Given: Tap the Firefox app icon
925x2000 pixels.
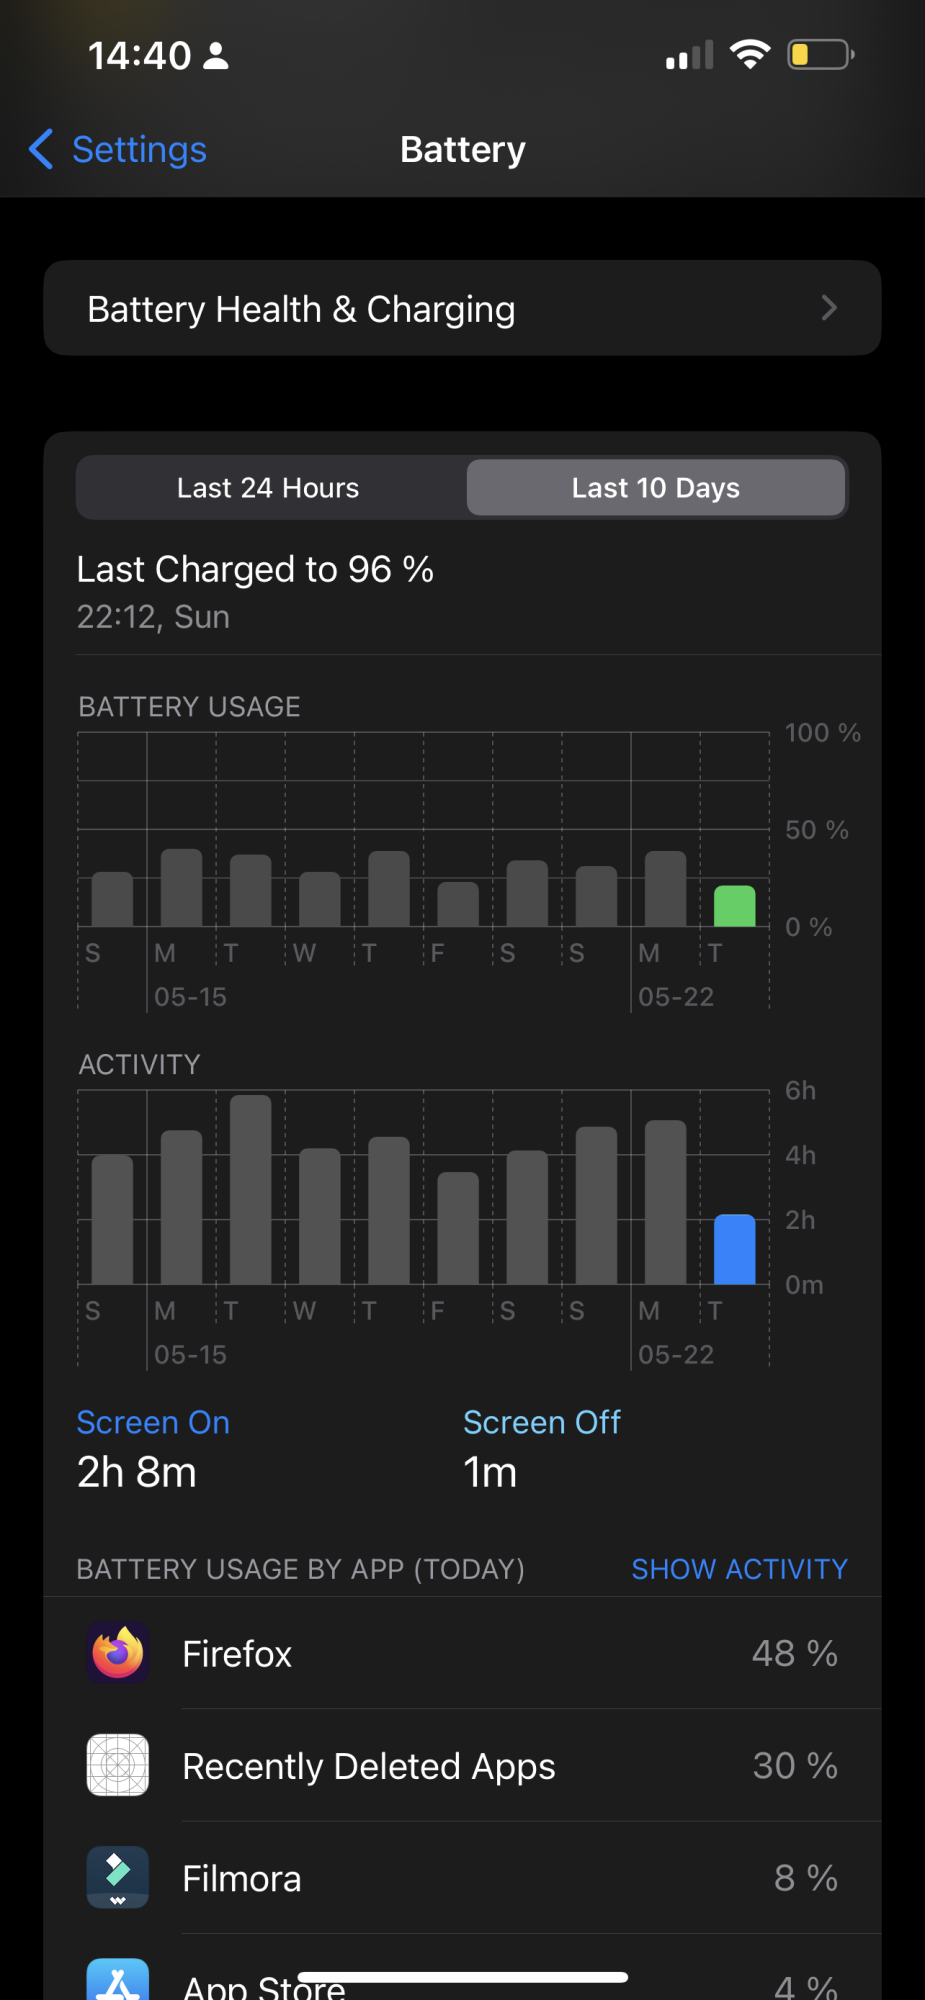Looking at the screenshot, I should 118,1653.
